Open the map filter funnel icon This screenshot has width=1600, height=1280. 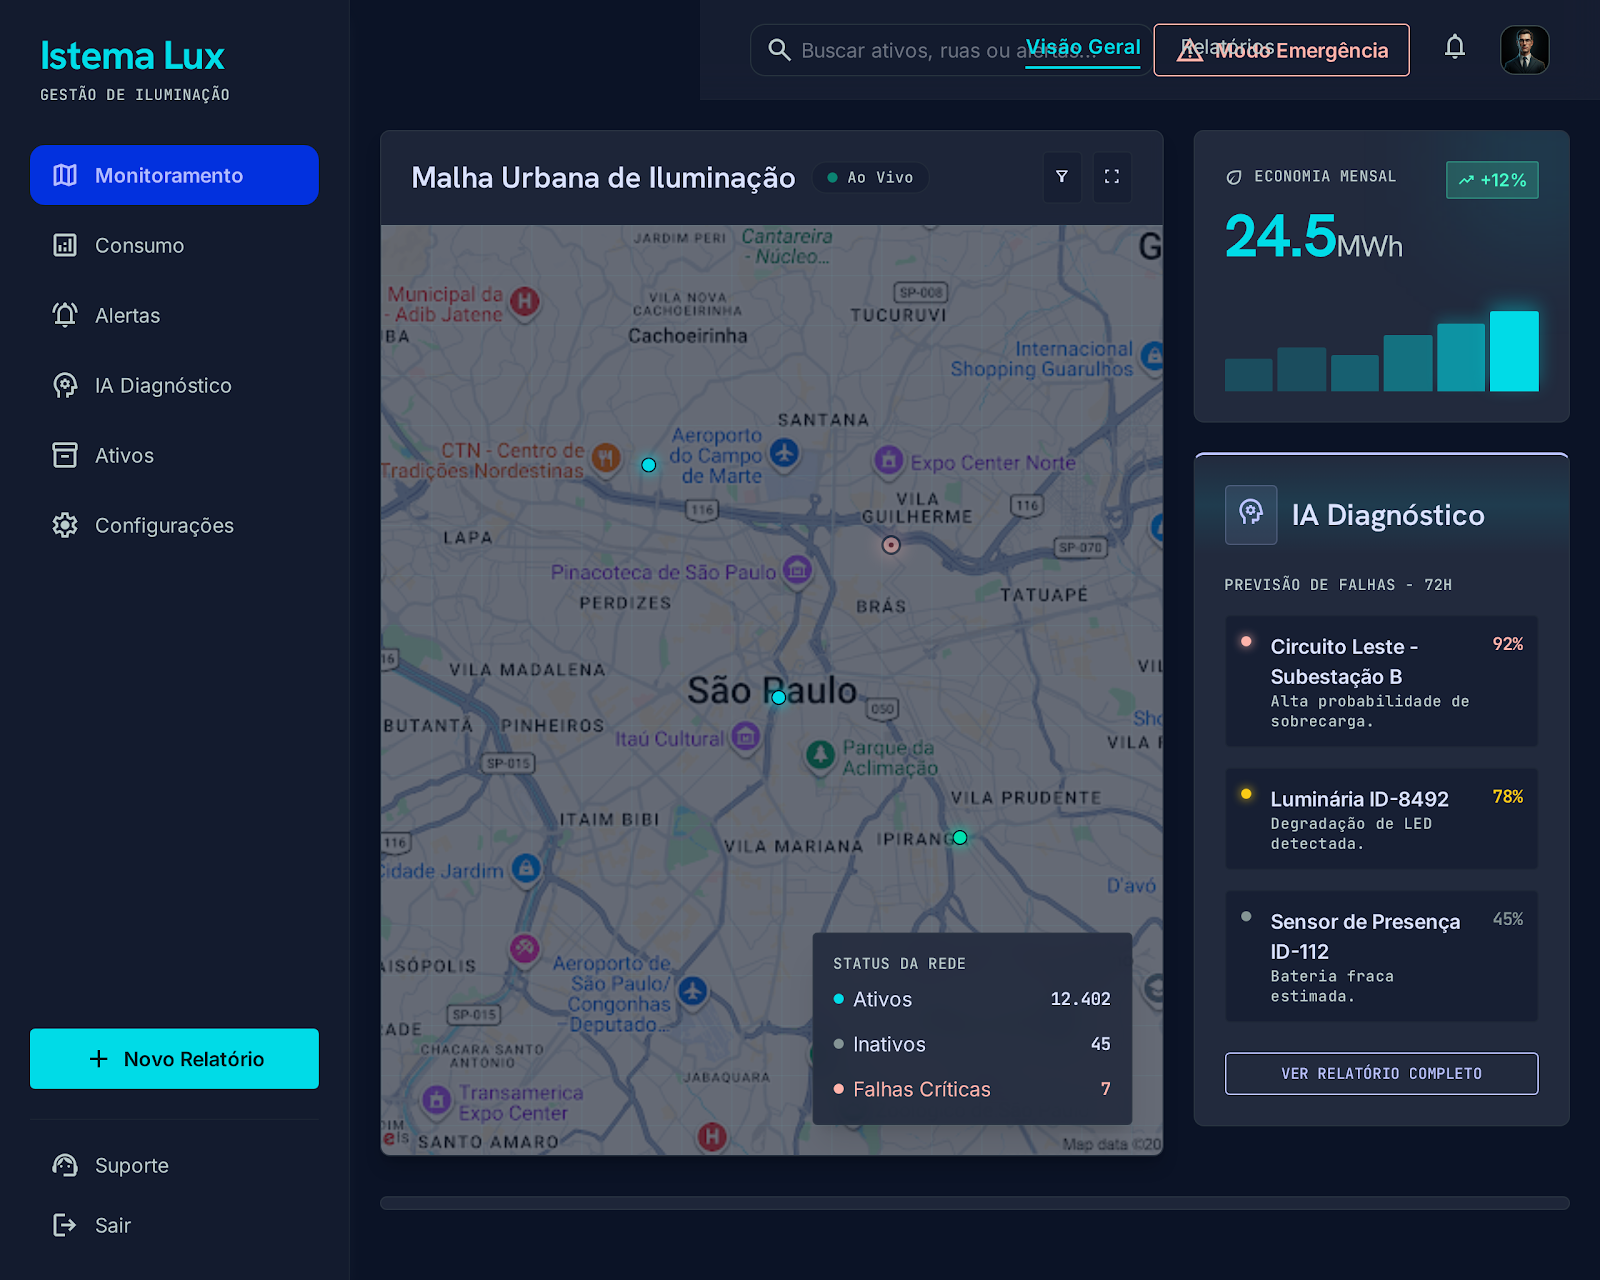click(1062, 177)
